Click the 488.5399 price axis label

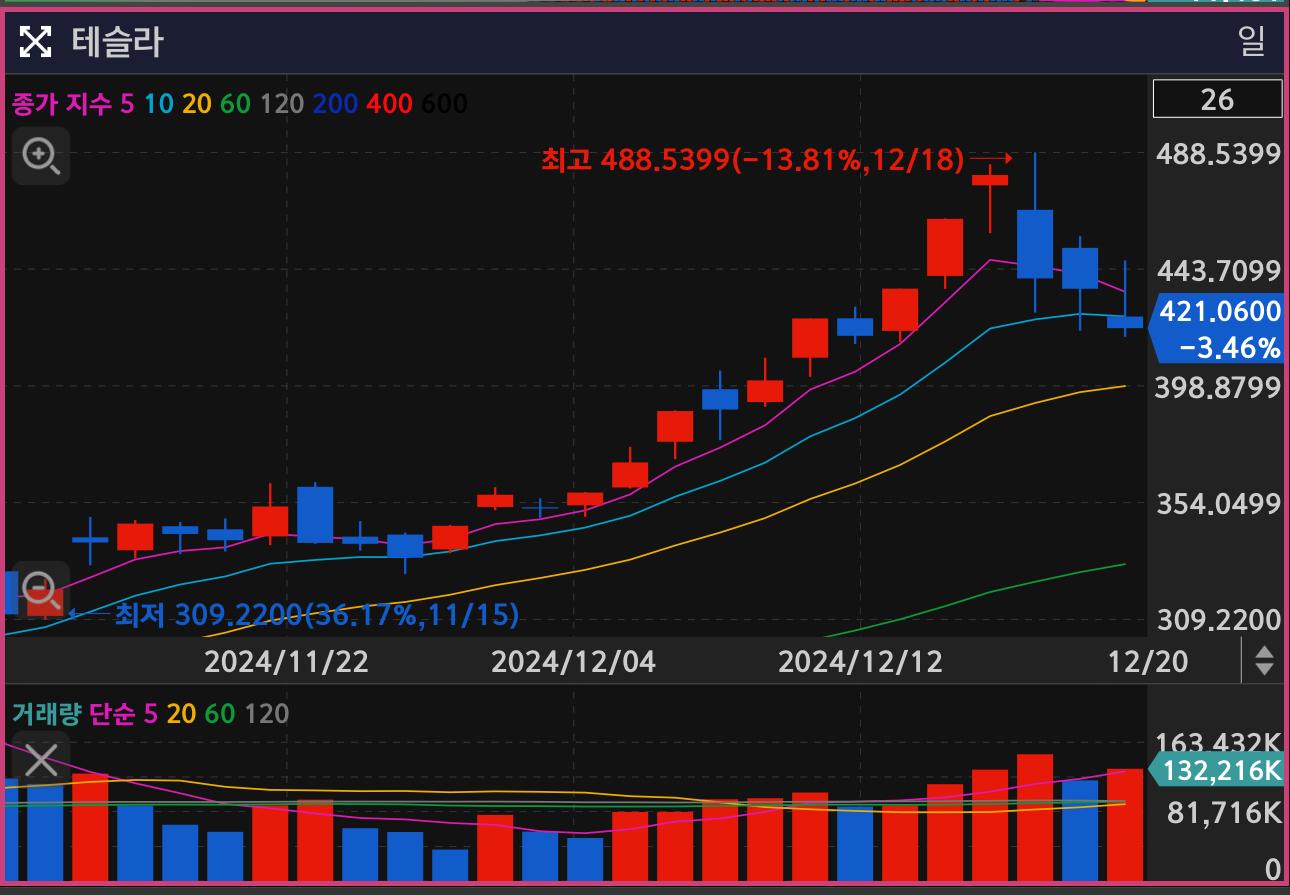coord(1218,154)
